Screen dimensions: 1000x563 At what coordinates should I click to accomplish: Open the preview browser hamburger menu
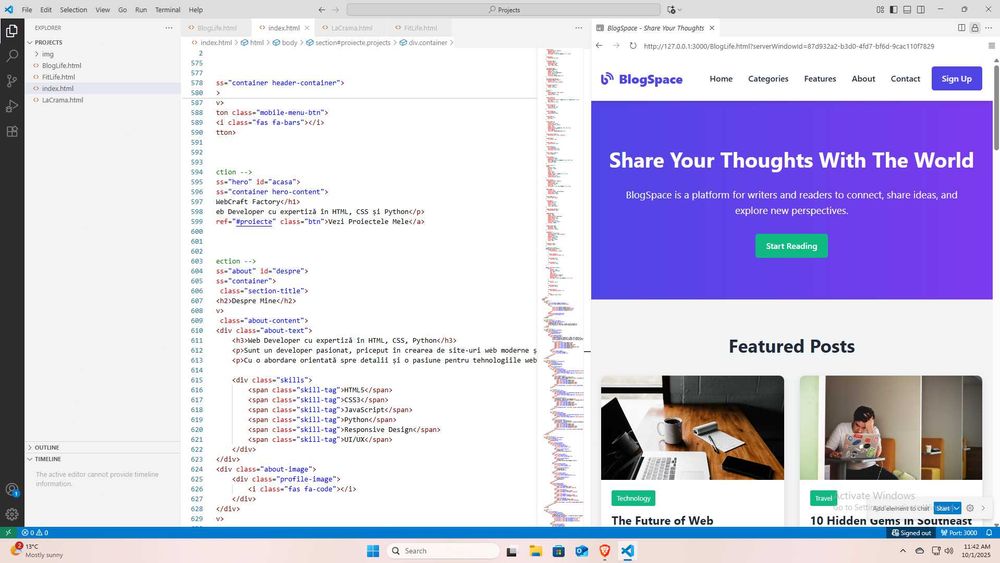pyautogui.click(x=991, y=46)
